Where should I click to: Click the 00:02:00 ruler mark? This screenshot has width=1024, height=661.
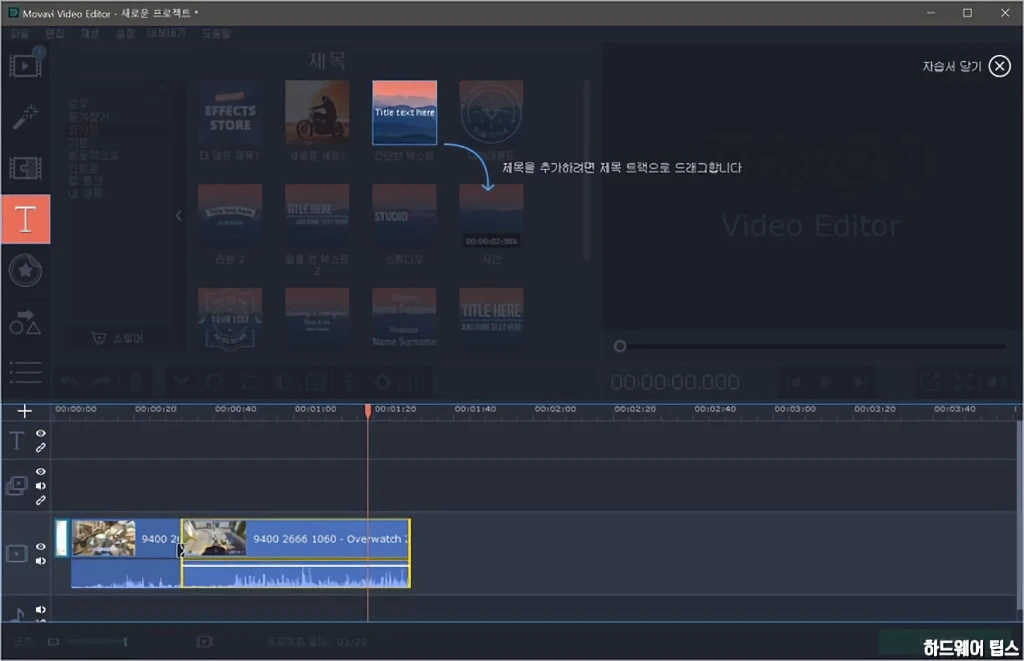coord(555,409)
